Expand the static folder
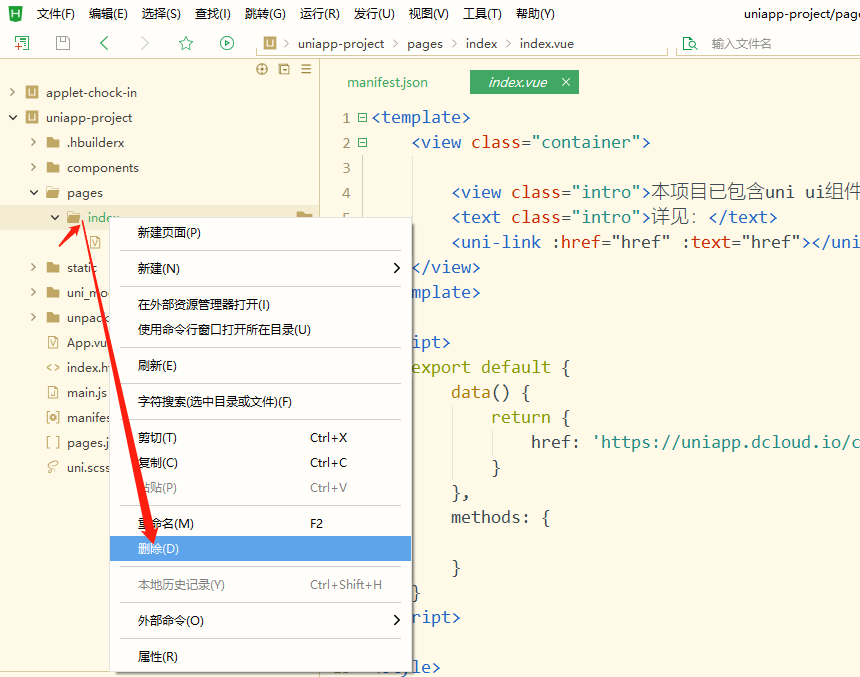 pyautogui.click(x=33, y=267)
